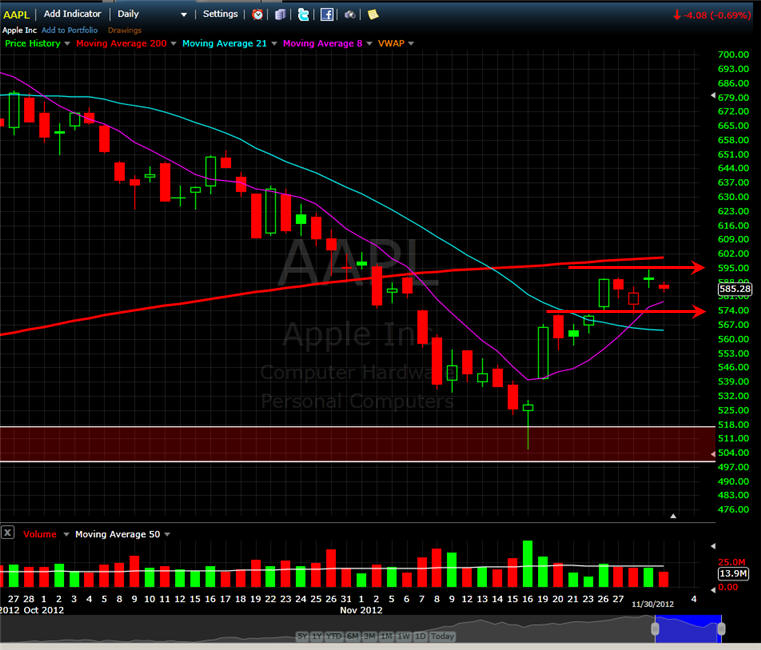Click the AAPL ticker symbol
This screenshot has height=650, width=761.
[16, 15]
